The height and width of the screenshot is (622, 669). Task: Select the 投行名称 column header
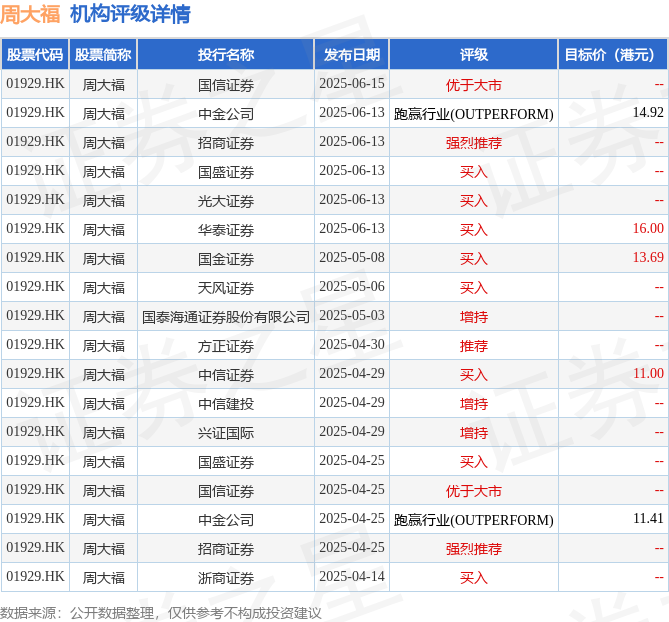pyautogui.click(x=226, y=55)
